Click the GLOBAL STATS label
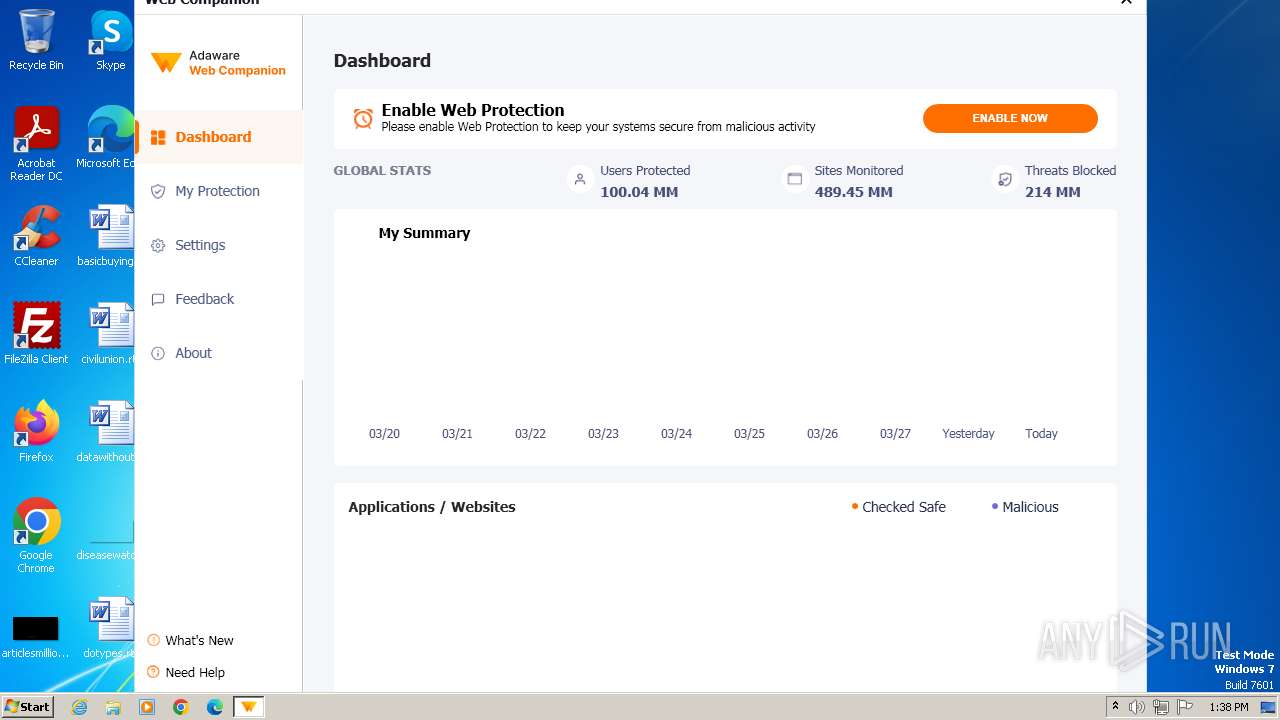The width and height of the screenshot is (1280, 720). pyautogui.click(x=382, y=171)
